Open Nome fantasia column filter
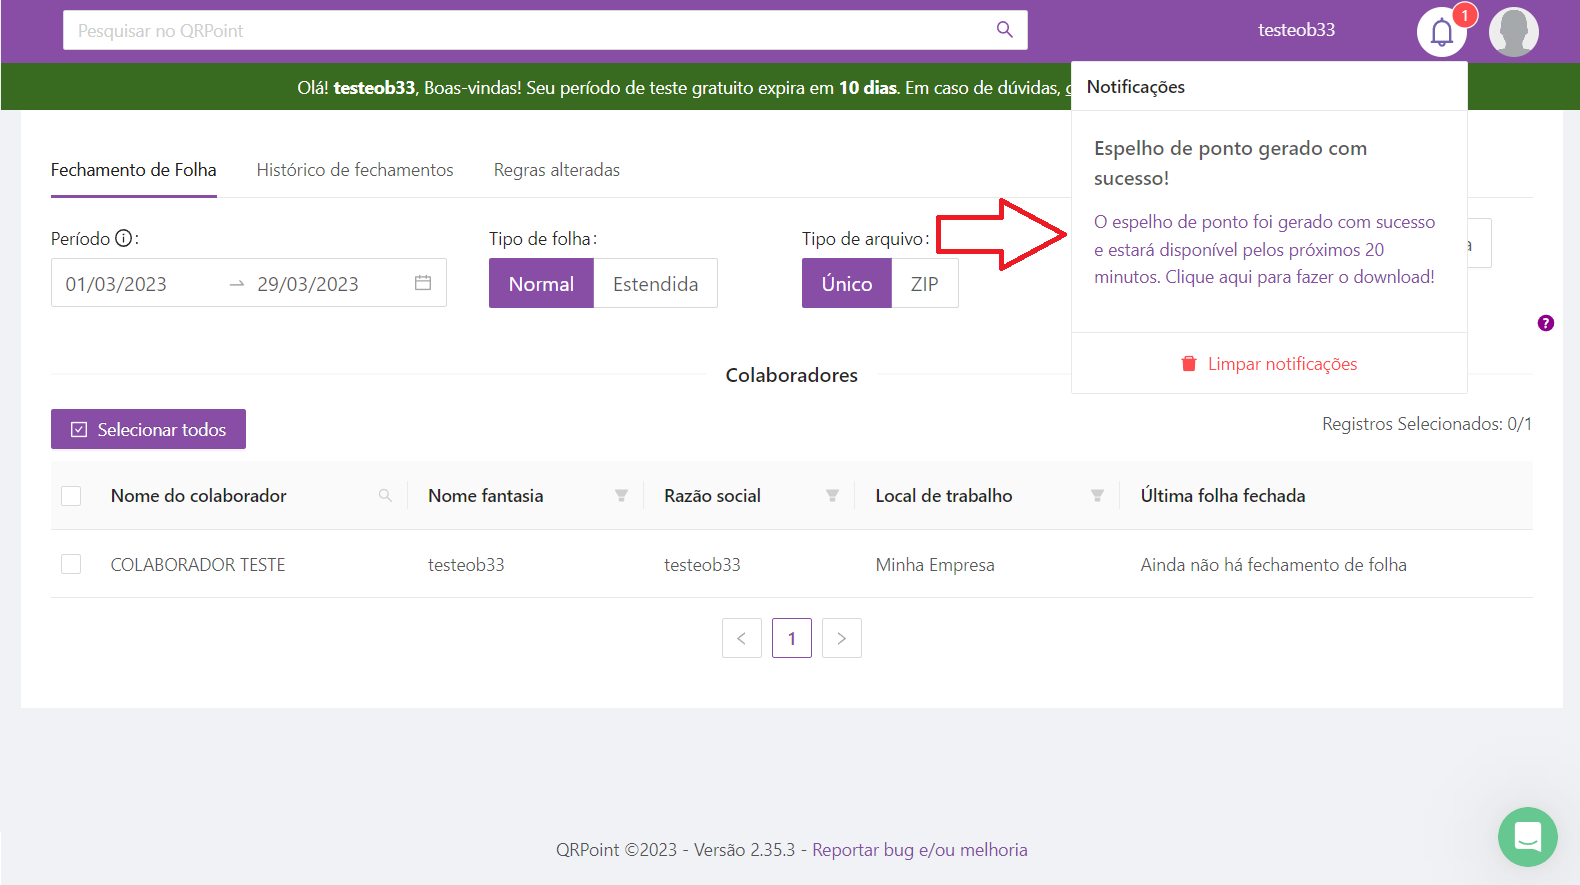1580x885 pixels. click(x=621, y=496)
